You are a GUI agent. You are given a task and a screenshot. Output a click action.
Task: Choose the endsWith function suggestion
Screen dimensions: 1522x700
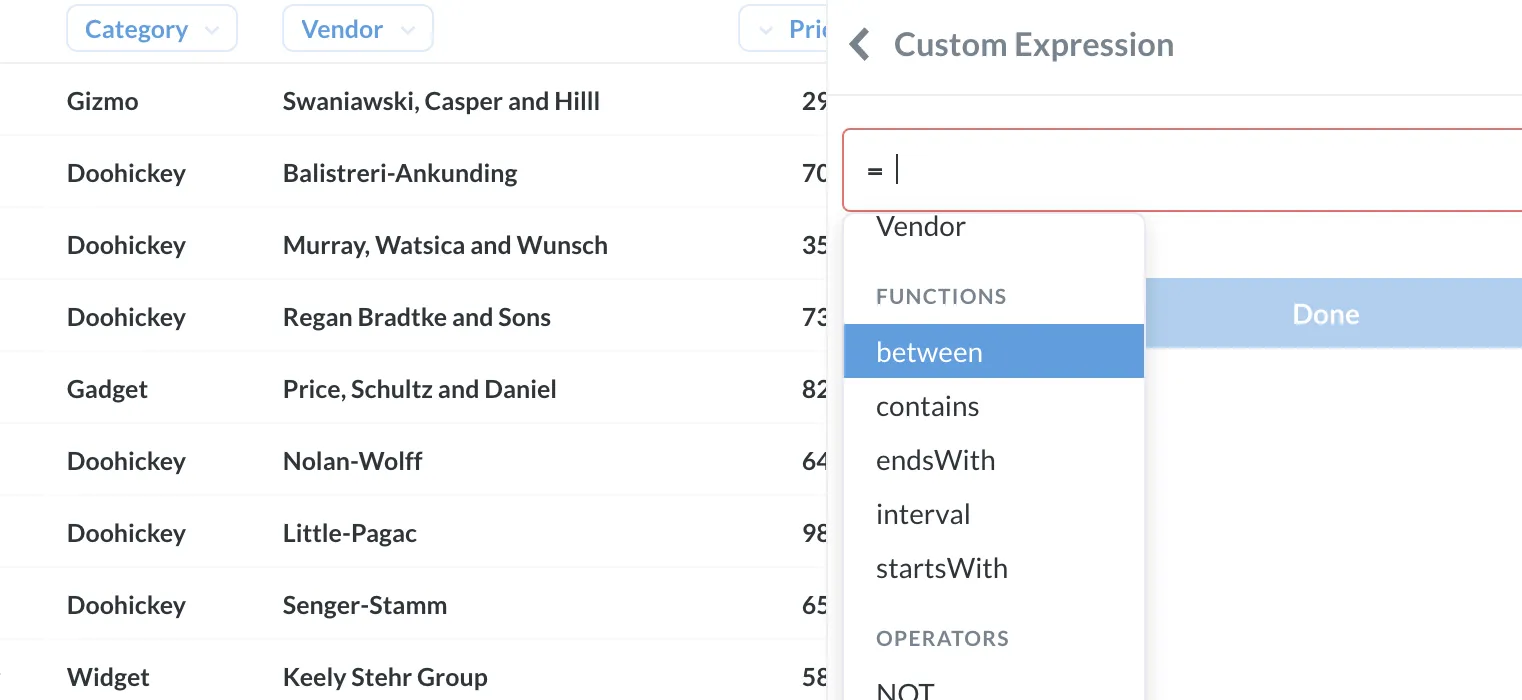tap(994, 460)
